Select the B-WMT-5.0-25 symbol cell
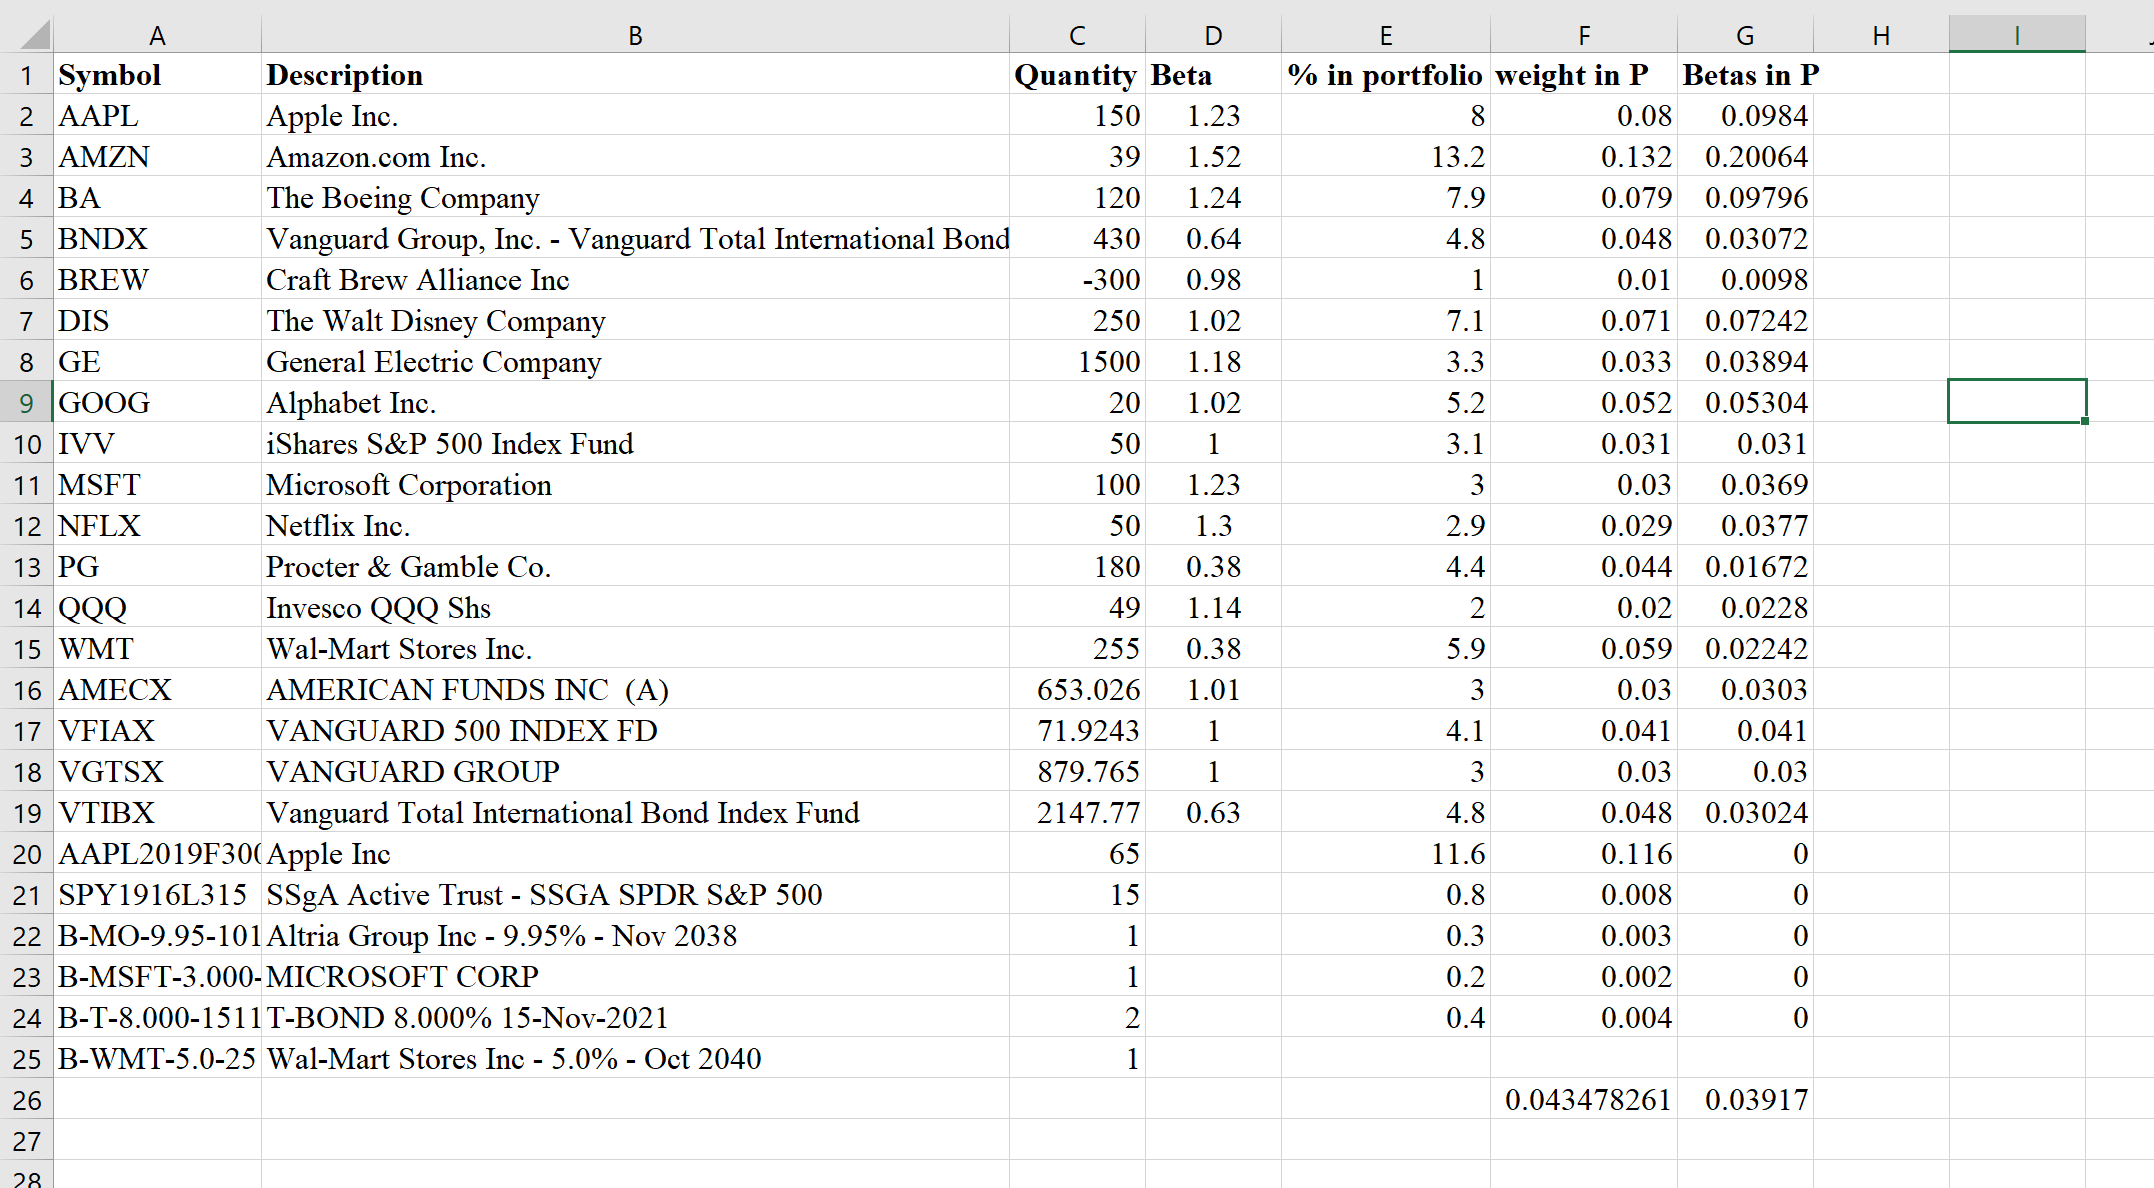 [x=155, y=1058]
